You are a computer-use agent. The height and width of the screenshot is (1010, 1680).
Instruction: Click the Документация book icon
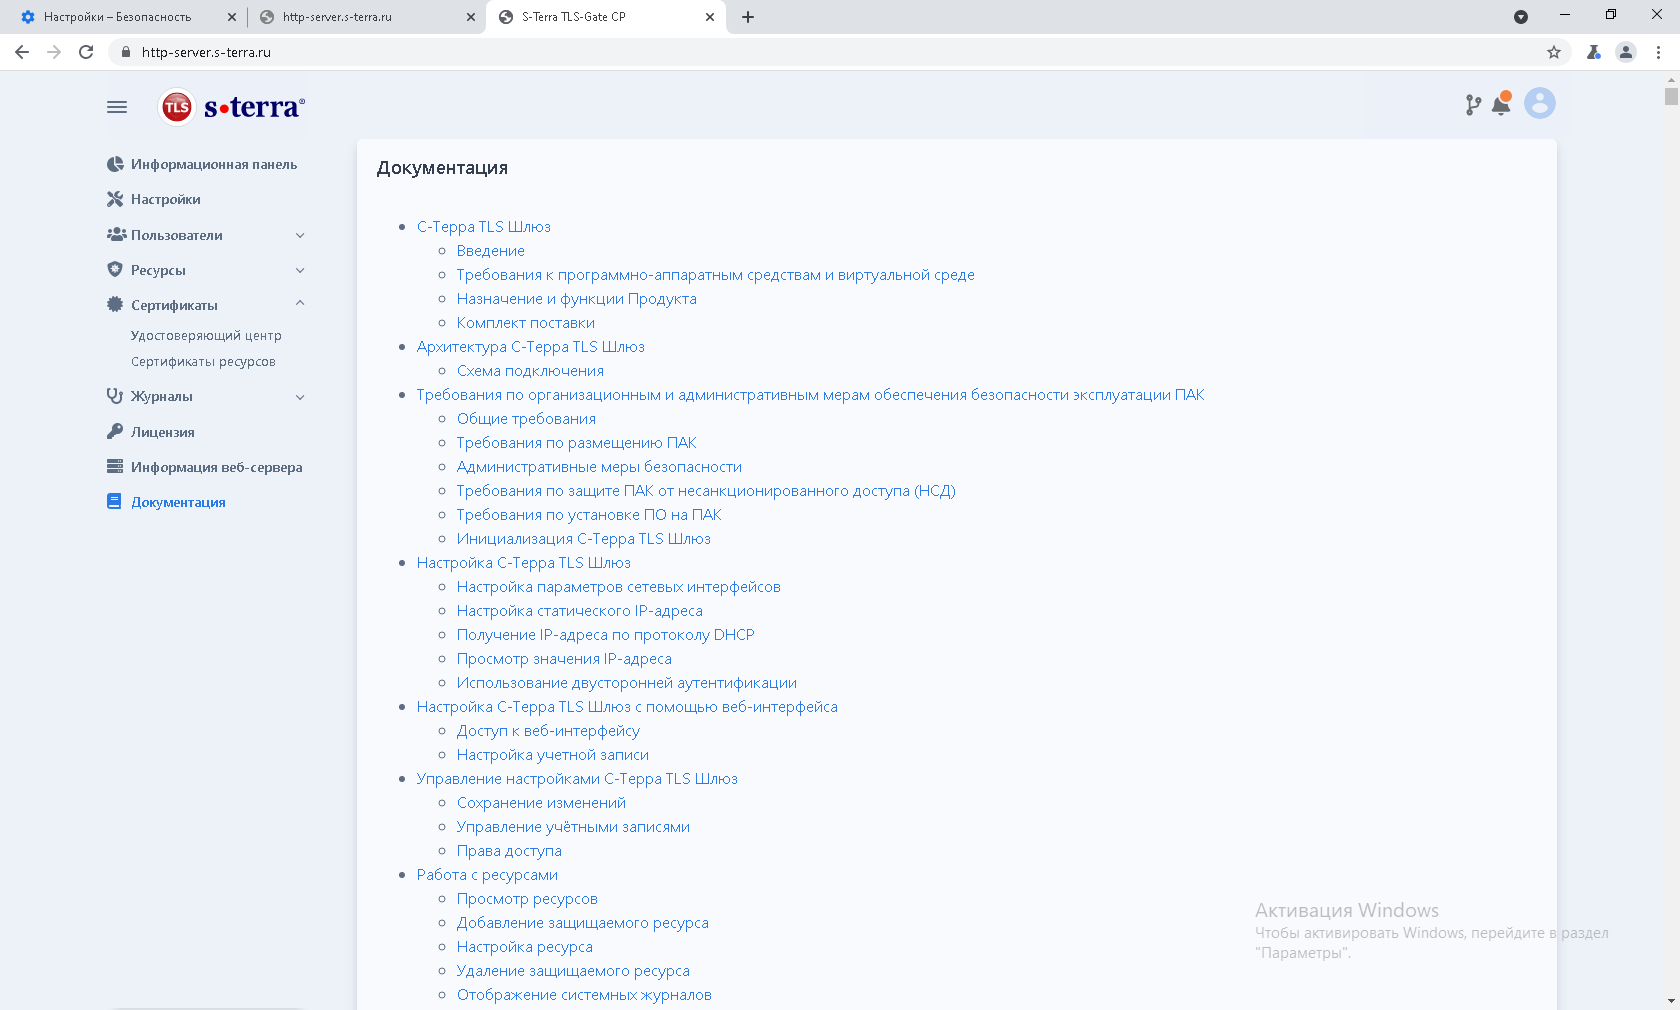coord(114,502)
